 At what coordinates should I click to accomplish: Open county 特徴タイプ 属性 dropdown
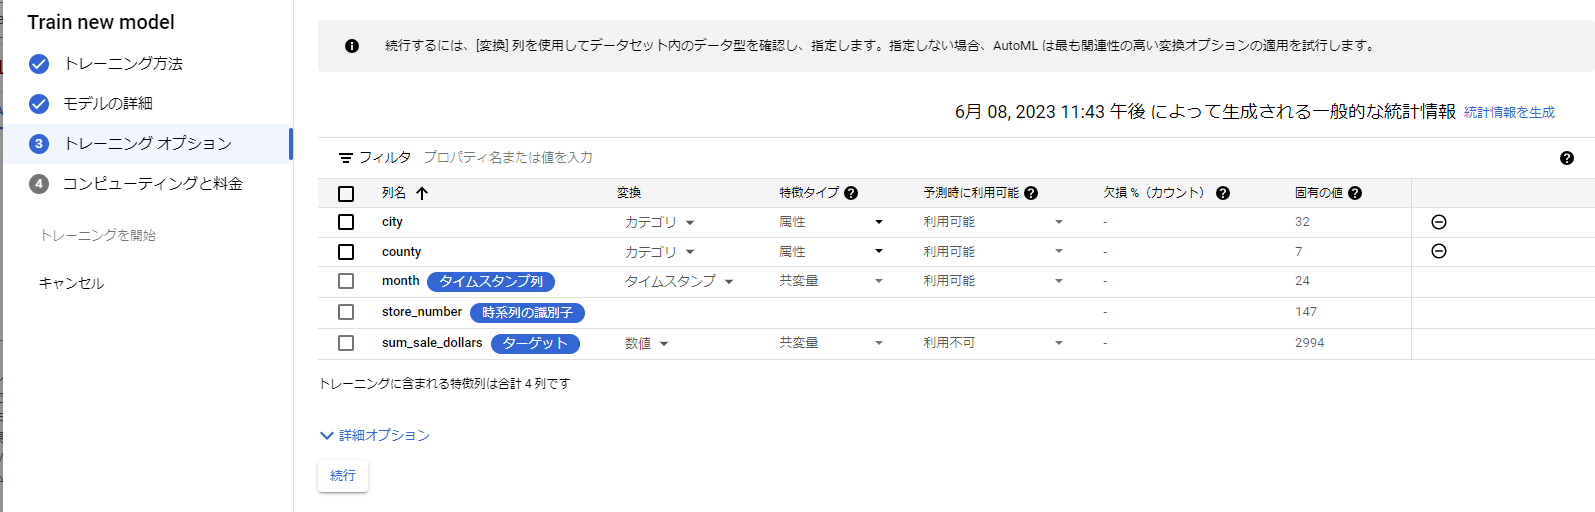832,252
